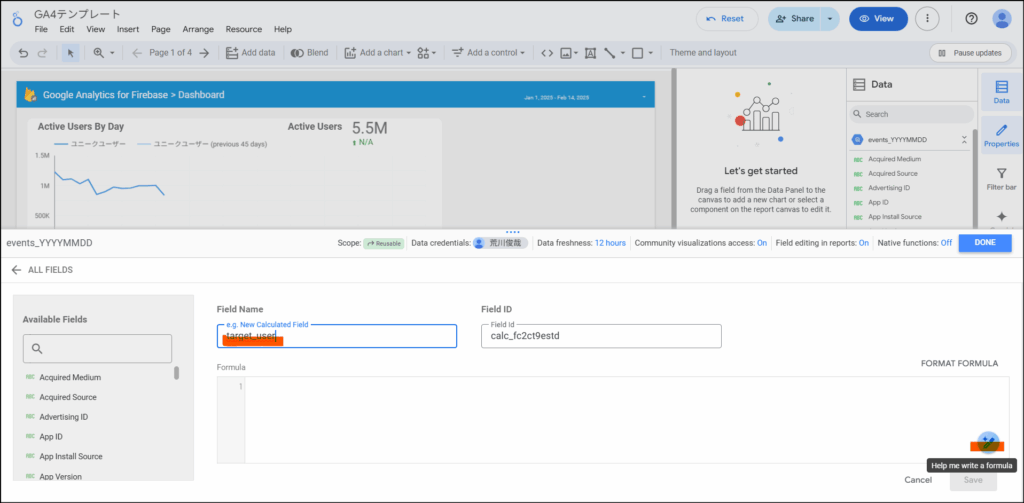The width and height of the screenshot is (1024, 503).
Task: Toggle Community visualizations access On
Action: (x=761, y=243)
